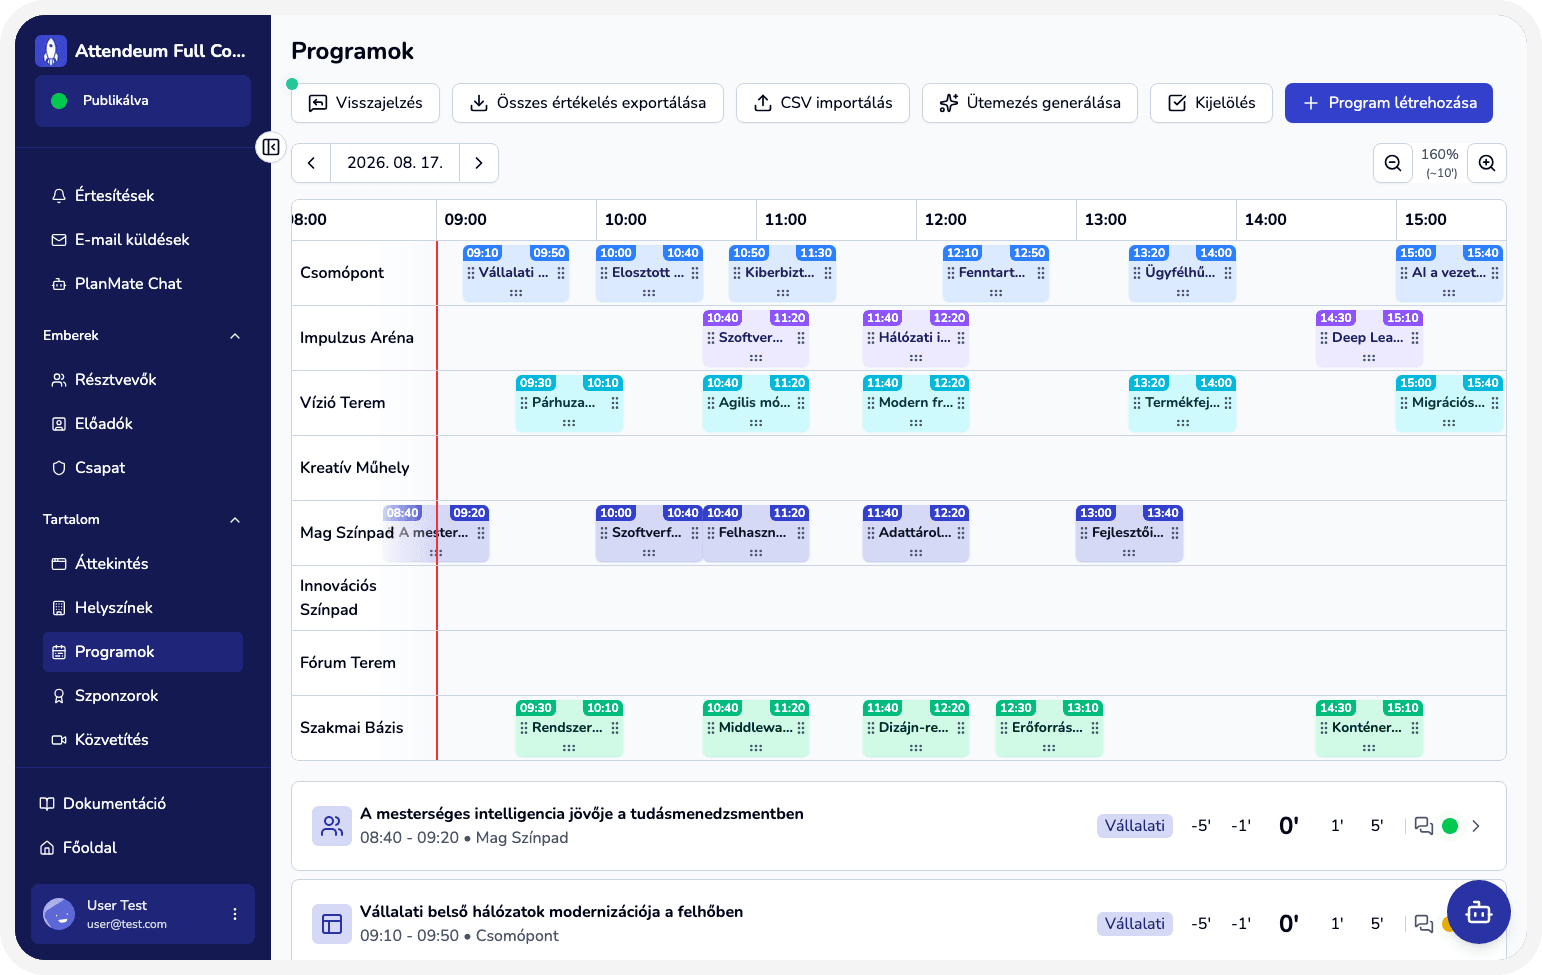Collapse the Tartalom section
The width and height of the screenshot is (1542, 975).
pos(235,520)
